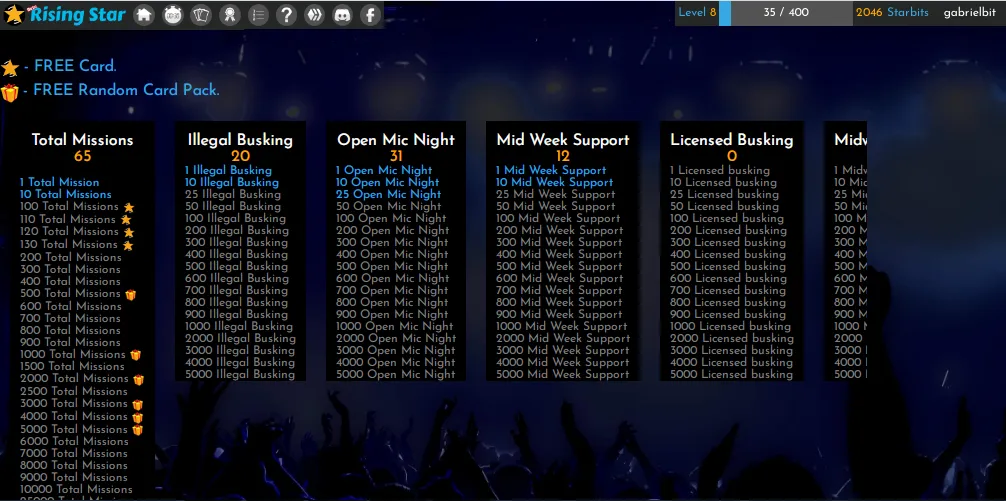Click the Open Mic Night column heading
1006x501 pixels.
pyautogui.click(x=396, y=140)
